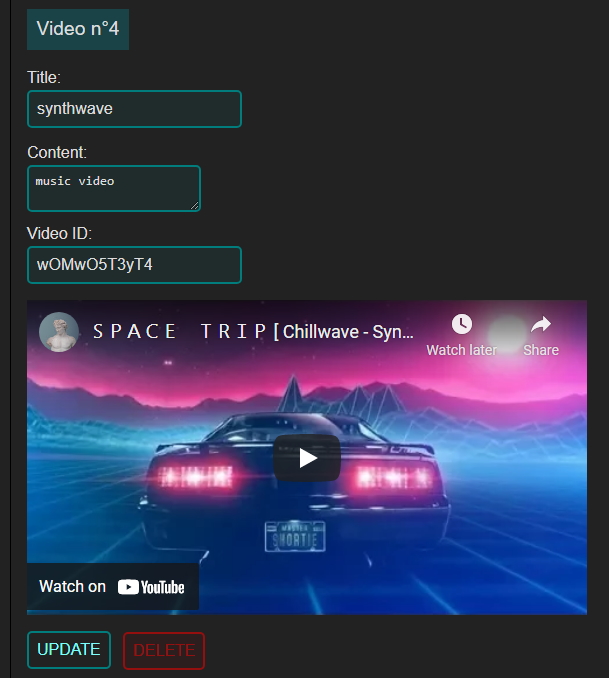Click the red DELETE button

[x=164, y=651]
